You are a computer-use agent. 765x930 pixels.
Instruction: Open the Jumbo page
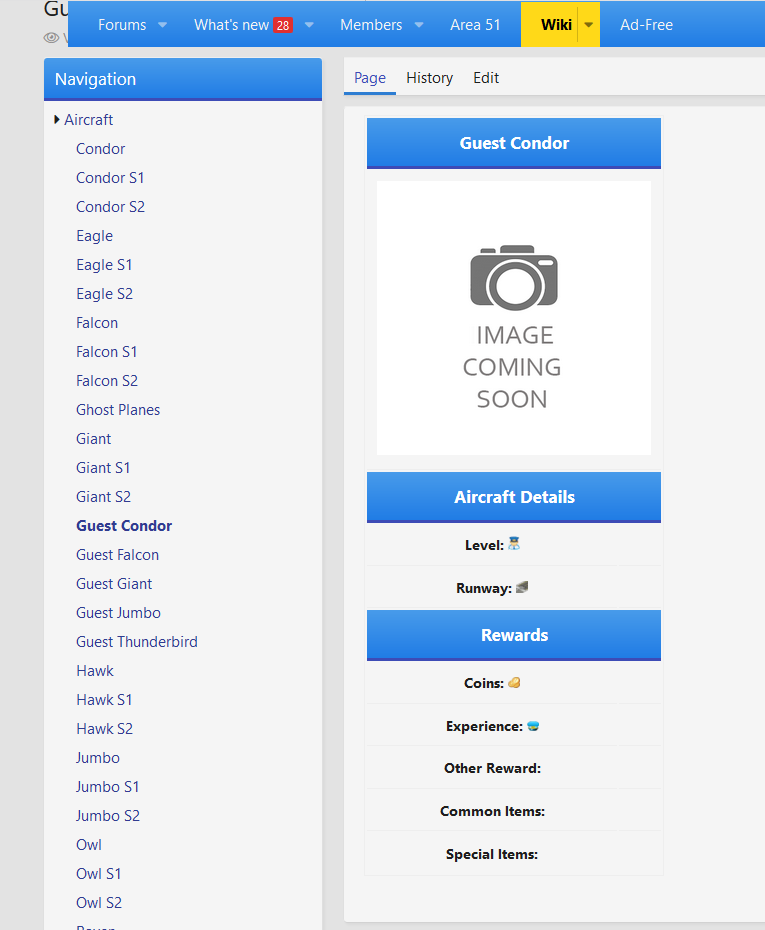click(98, 758)
